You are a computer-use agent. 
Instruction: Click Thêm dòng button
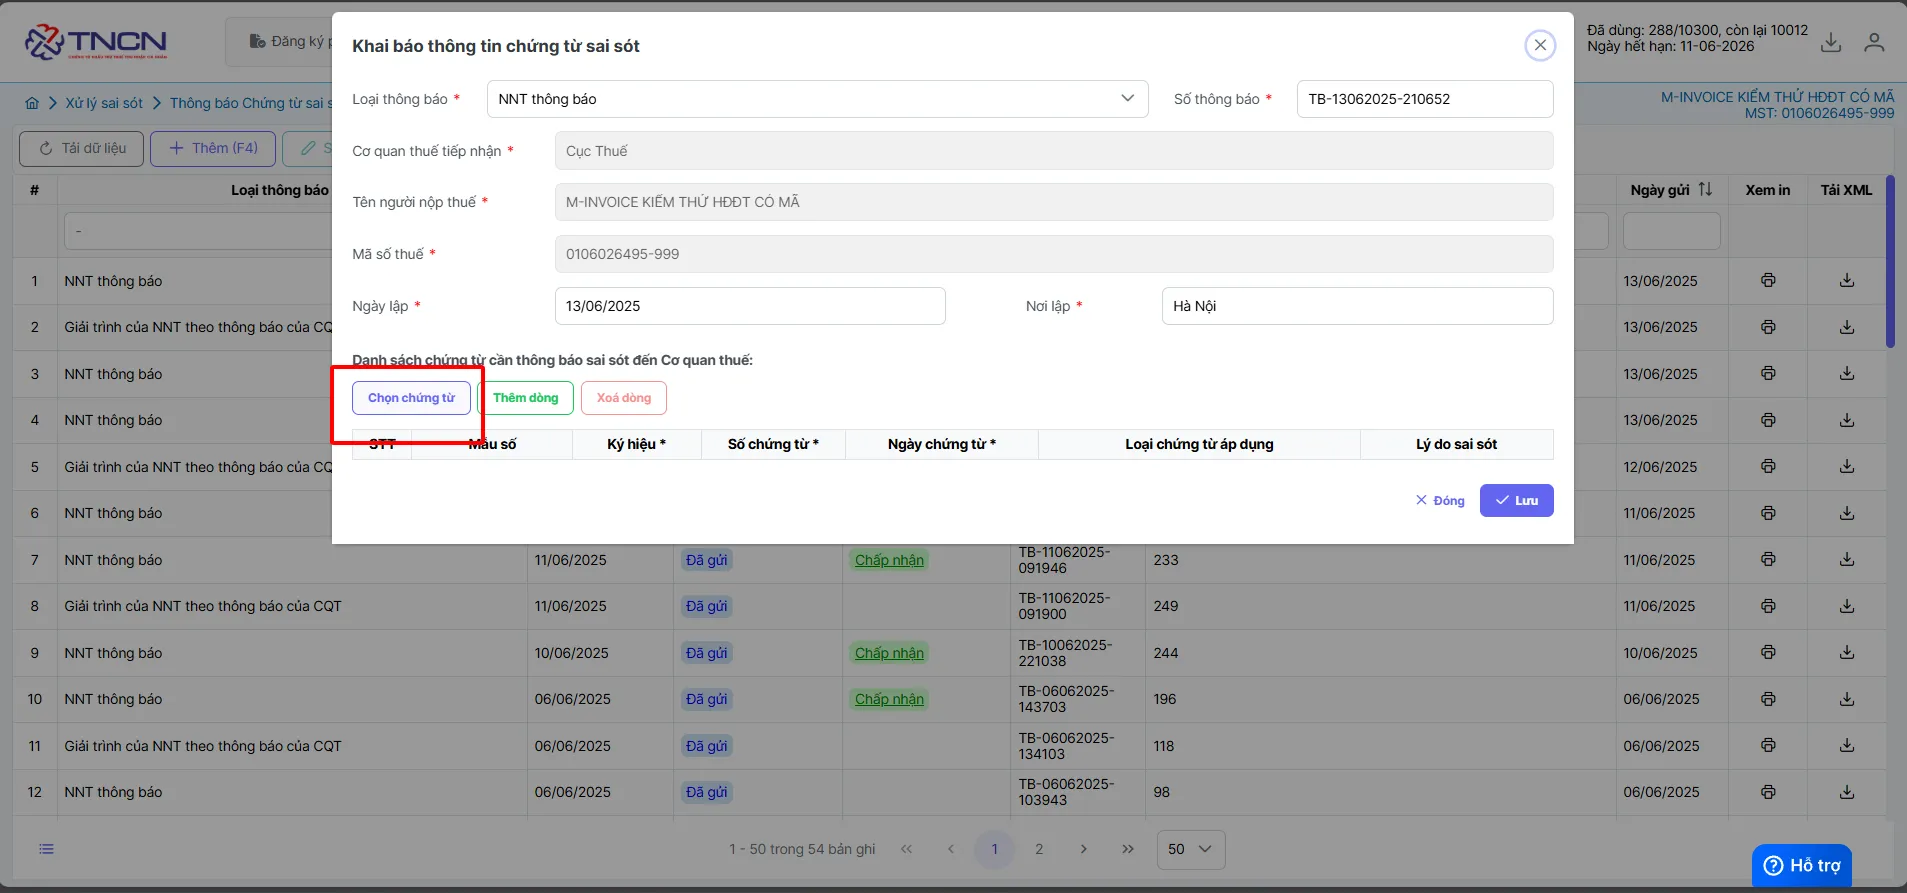526,398
